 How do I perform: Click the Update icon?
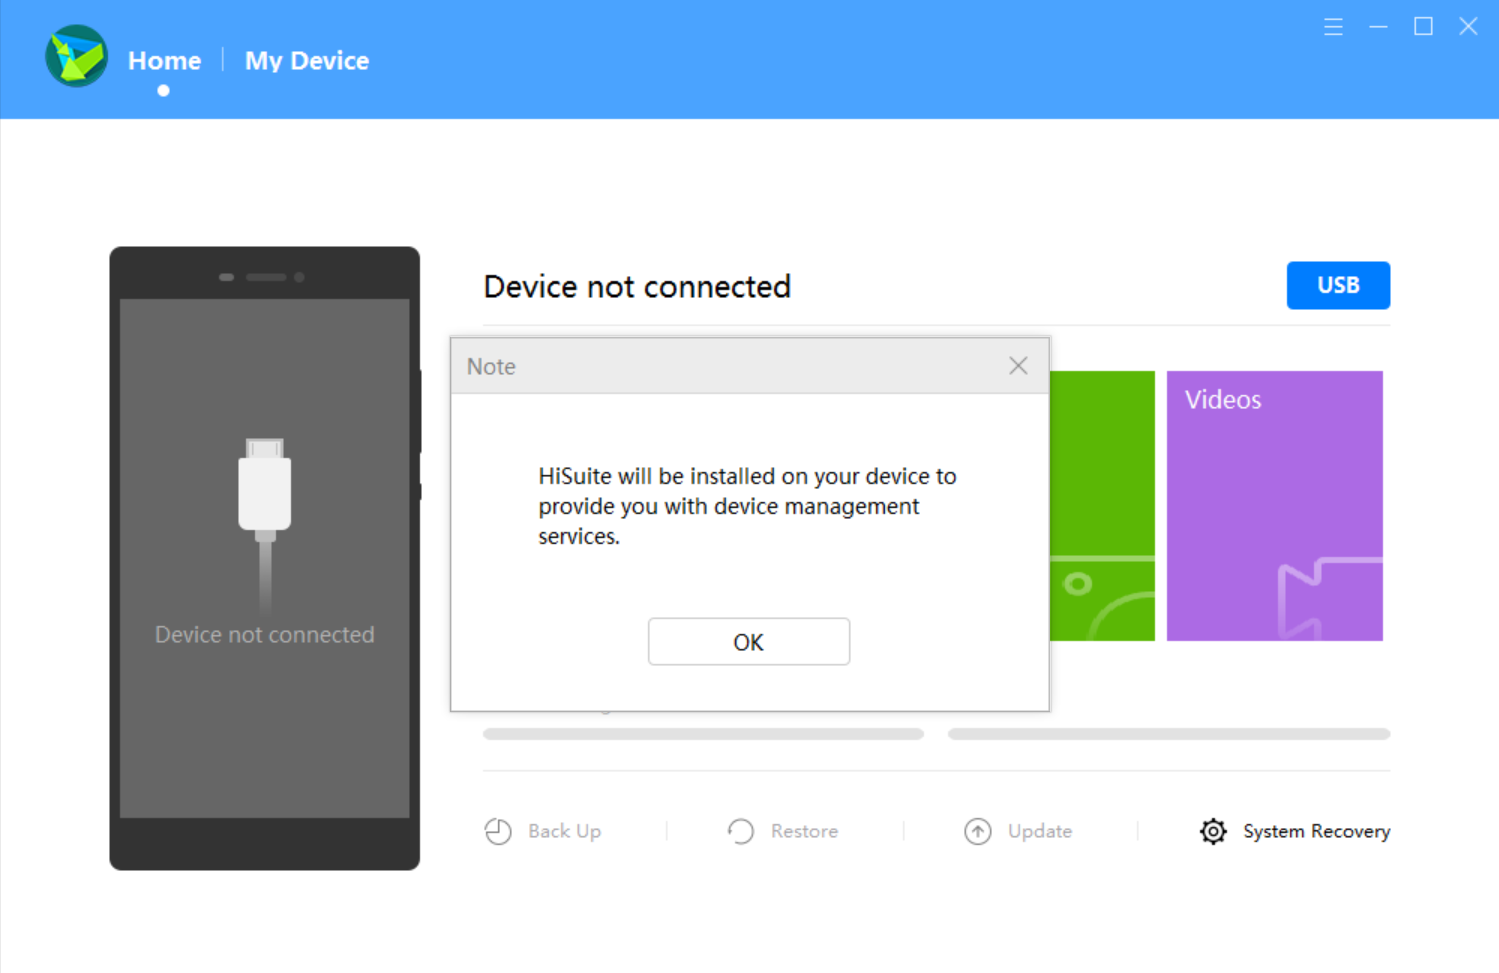(977, 831)
